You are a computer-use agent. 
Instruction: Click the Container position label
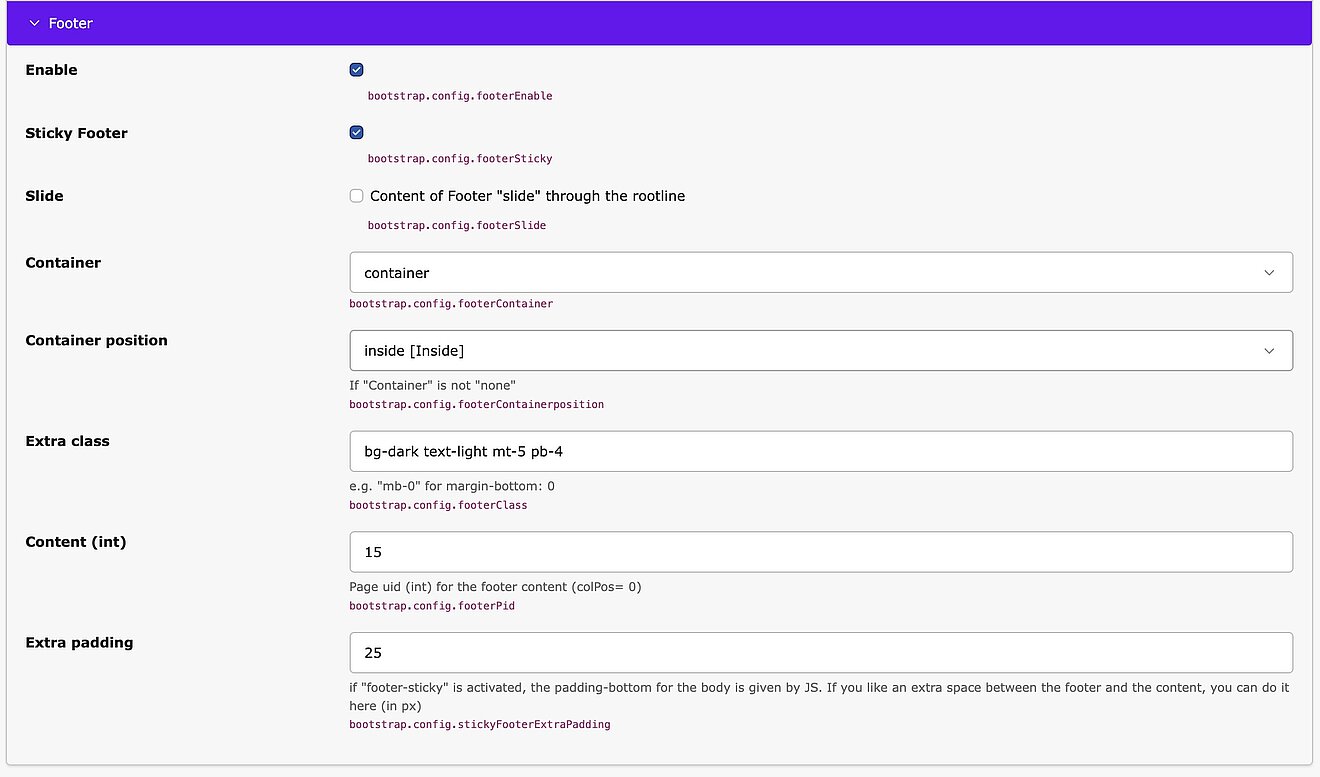tap(96, 340)
